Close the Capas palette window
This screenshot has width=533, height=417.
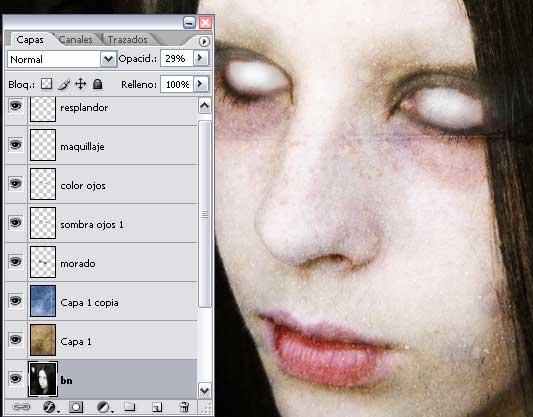click(205, 23)
